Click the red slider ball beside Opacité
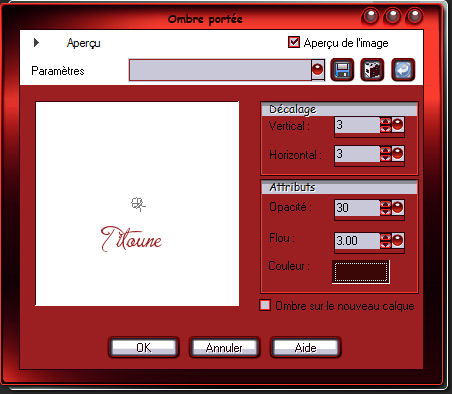The image size is (452, 394). (x=398, y=208)
